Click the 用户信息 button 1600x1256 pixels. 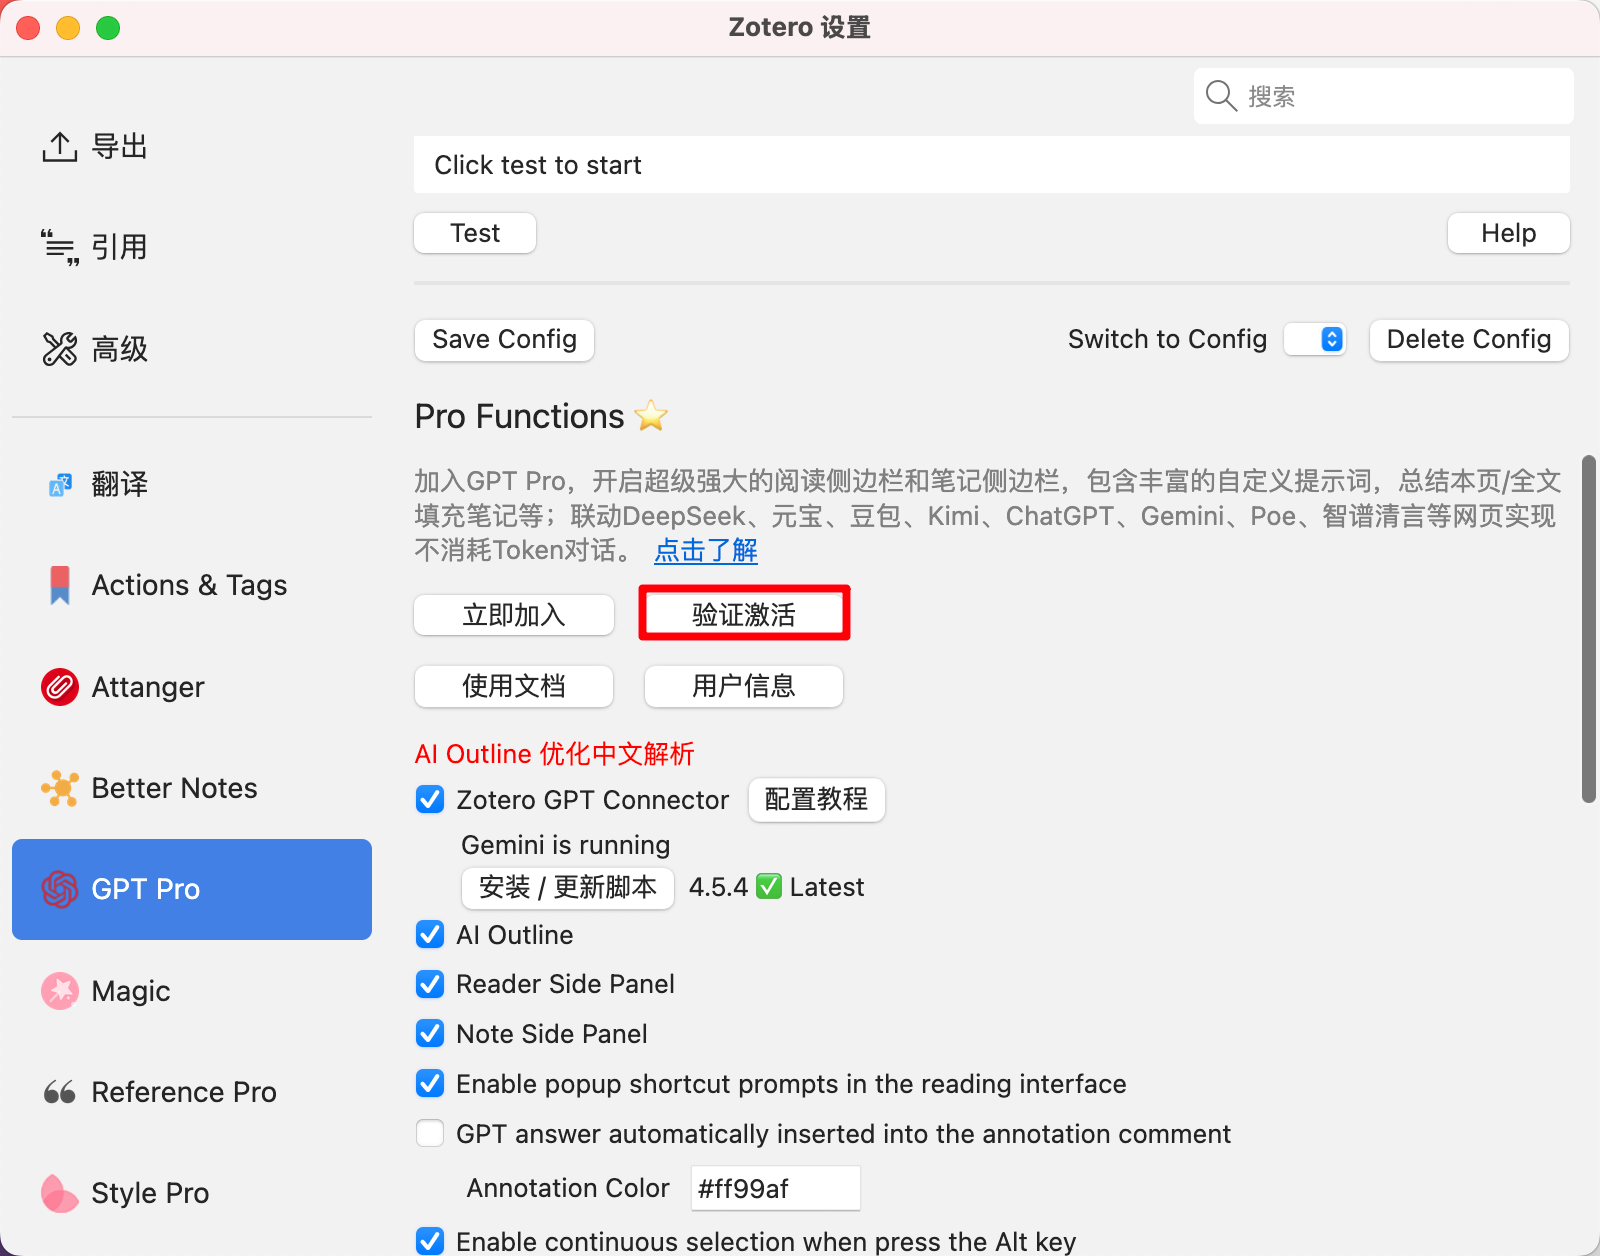click(x=744, y=686)
